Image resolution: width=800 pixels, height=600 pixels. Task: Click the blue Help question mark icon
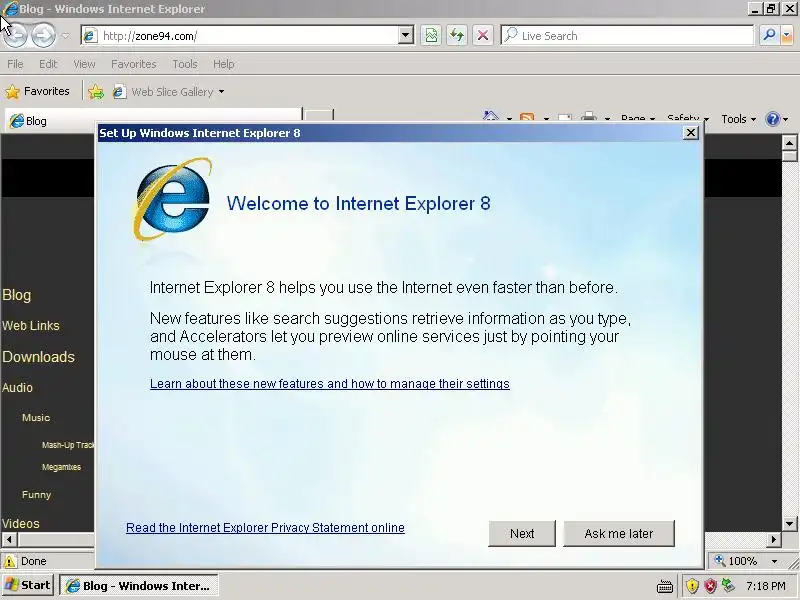[772, 119]
